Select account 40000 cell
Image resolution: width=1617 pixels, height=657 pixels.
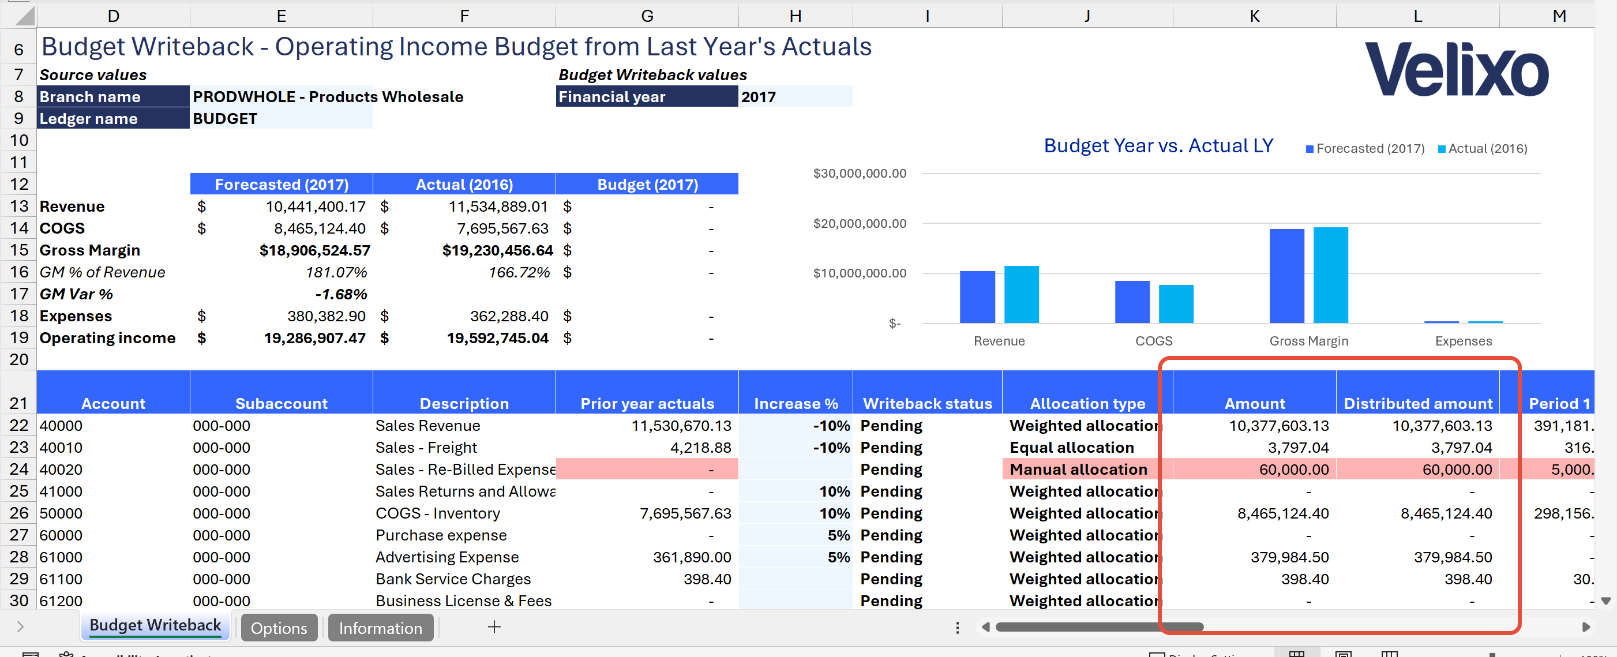(x=113, y=425)
